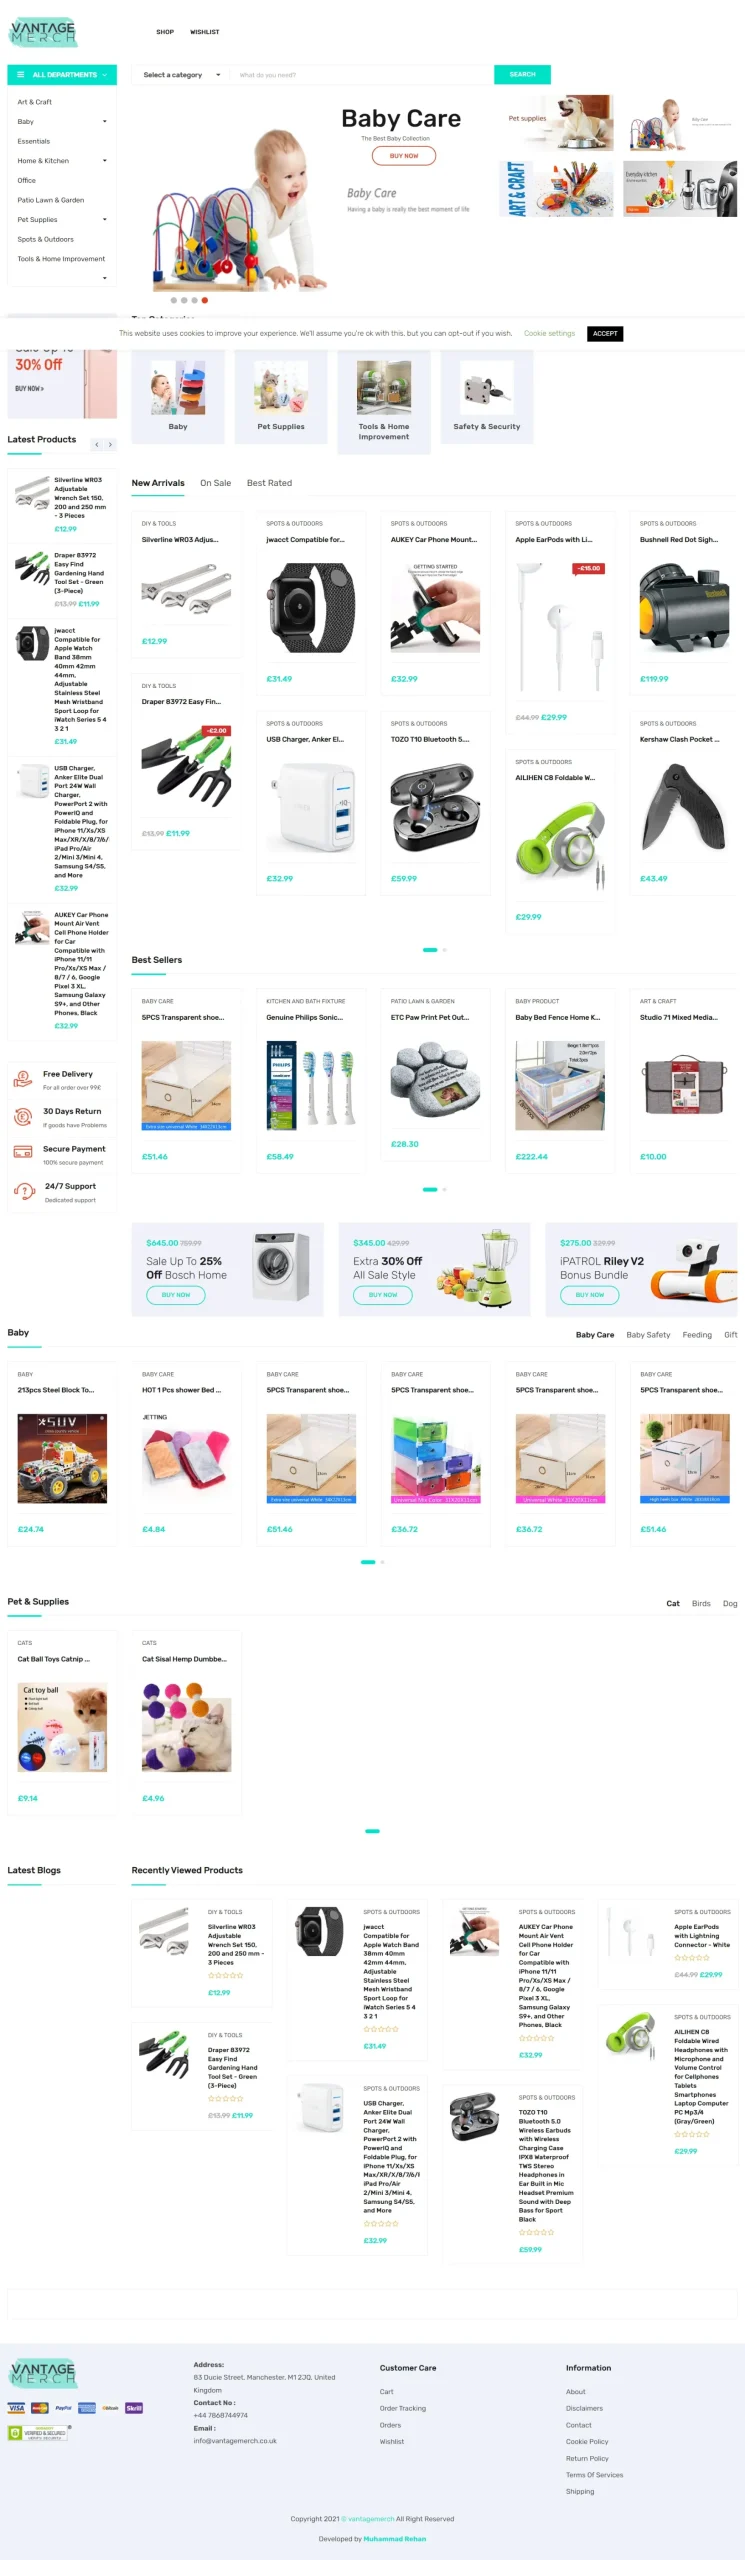Click the next arrow in Latest Products

coord(110,444)
